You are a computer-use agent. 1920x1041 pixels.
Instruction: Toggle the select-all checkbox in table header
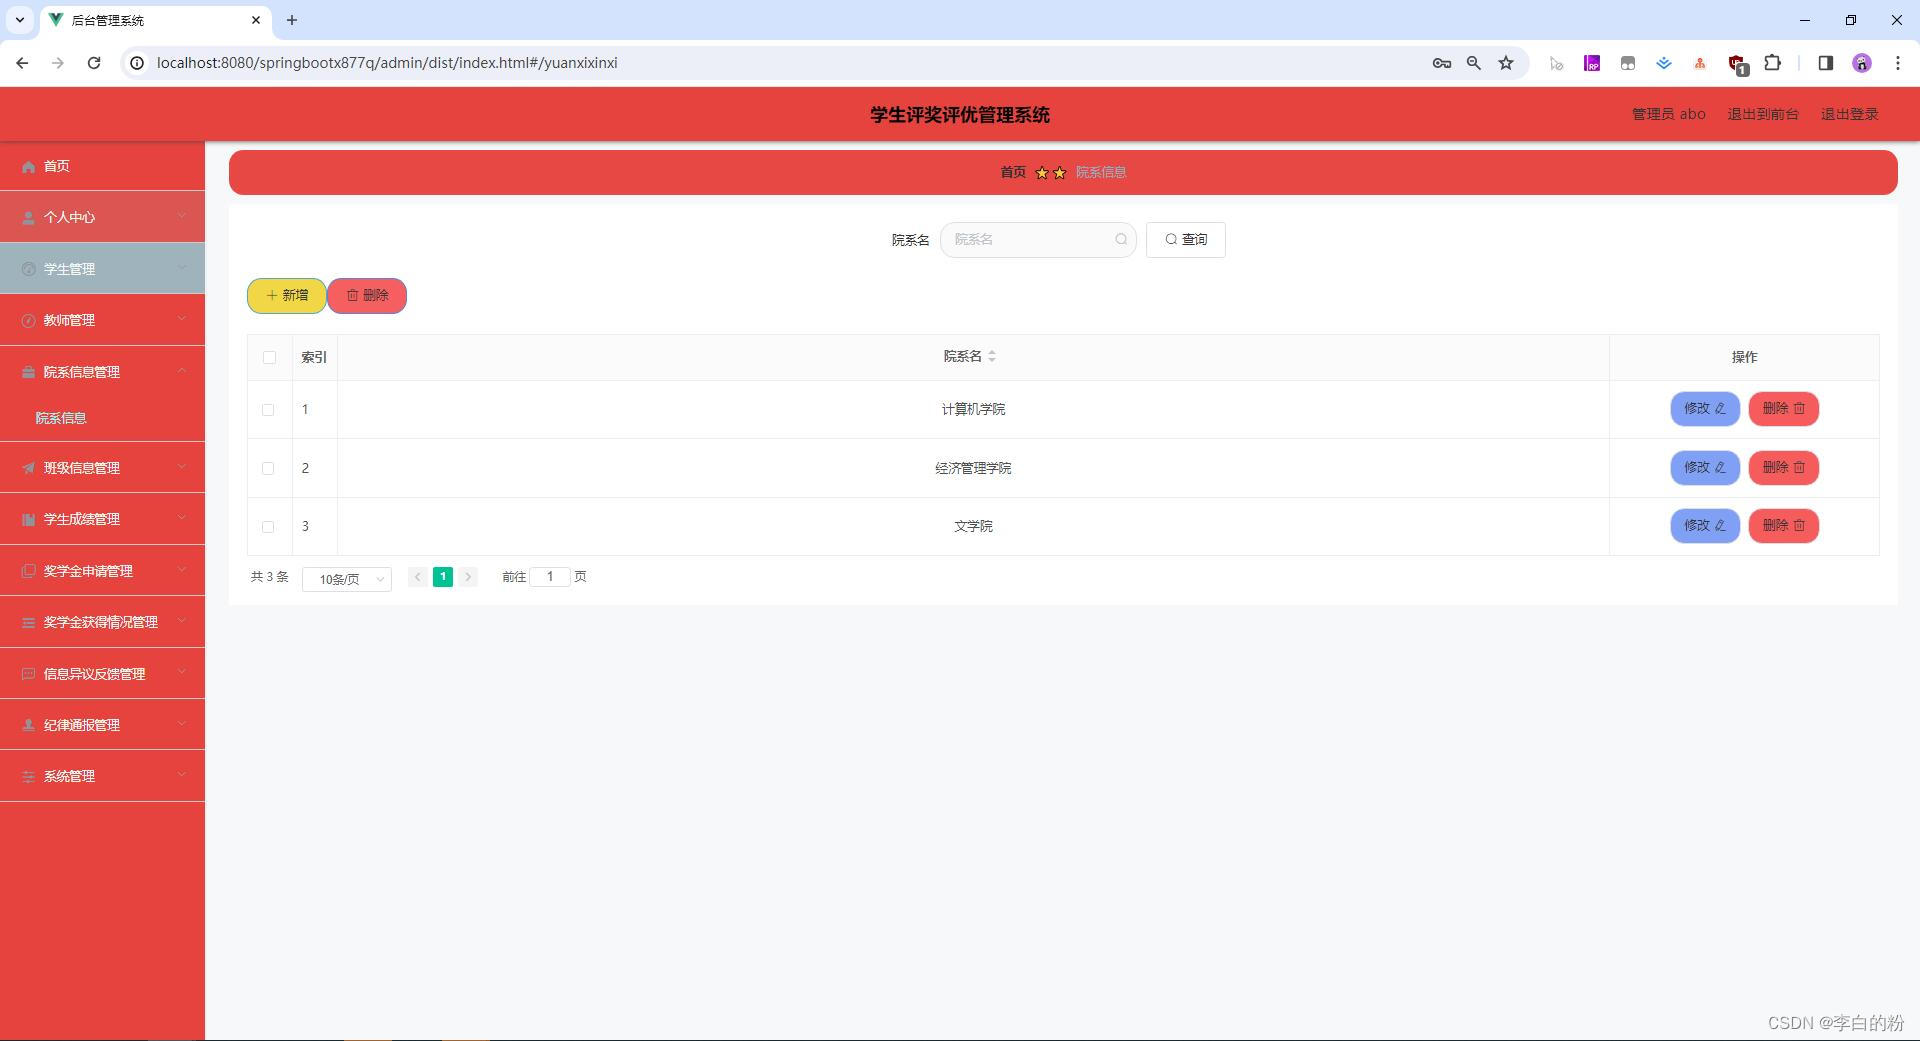point(269,357)
